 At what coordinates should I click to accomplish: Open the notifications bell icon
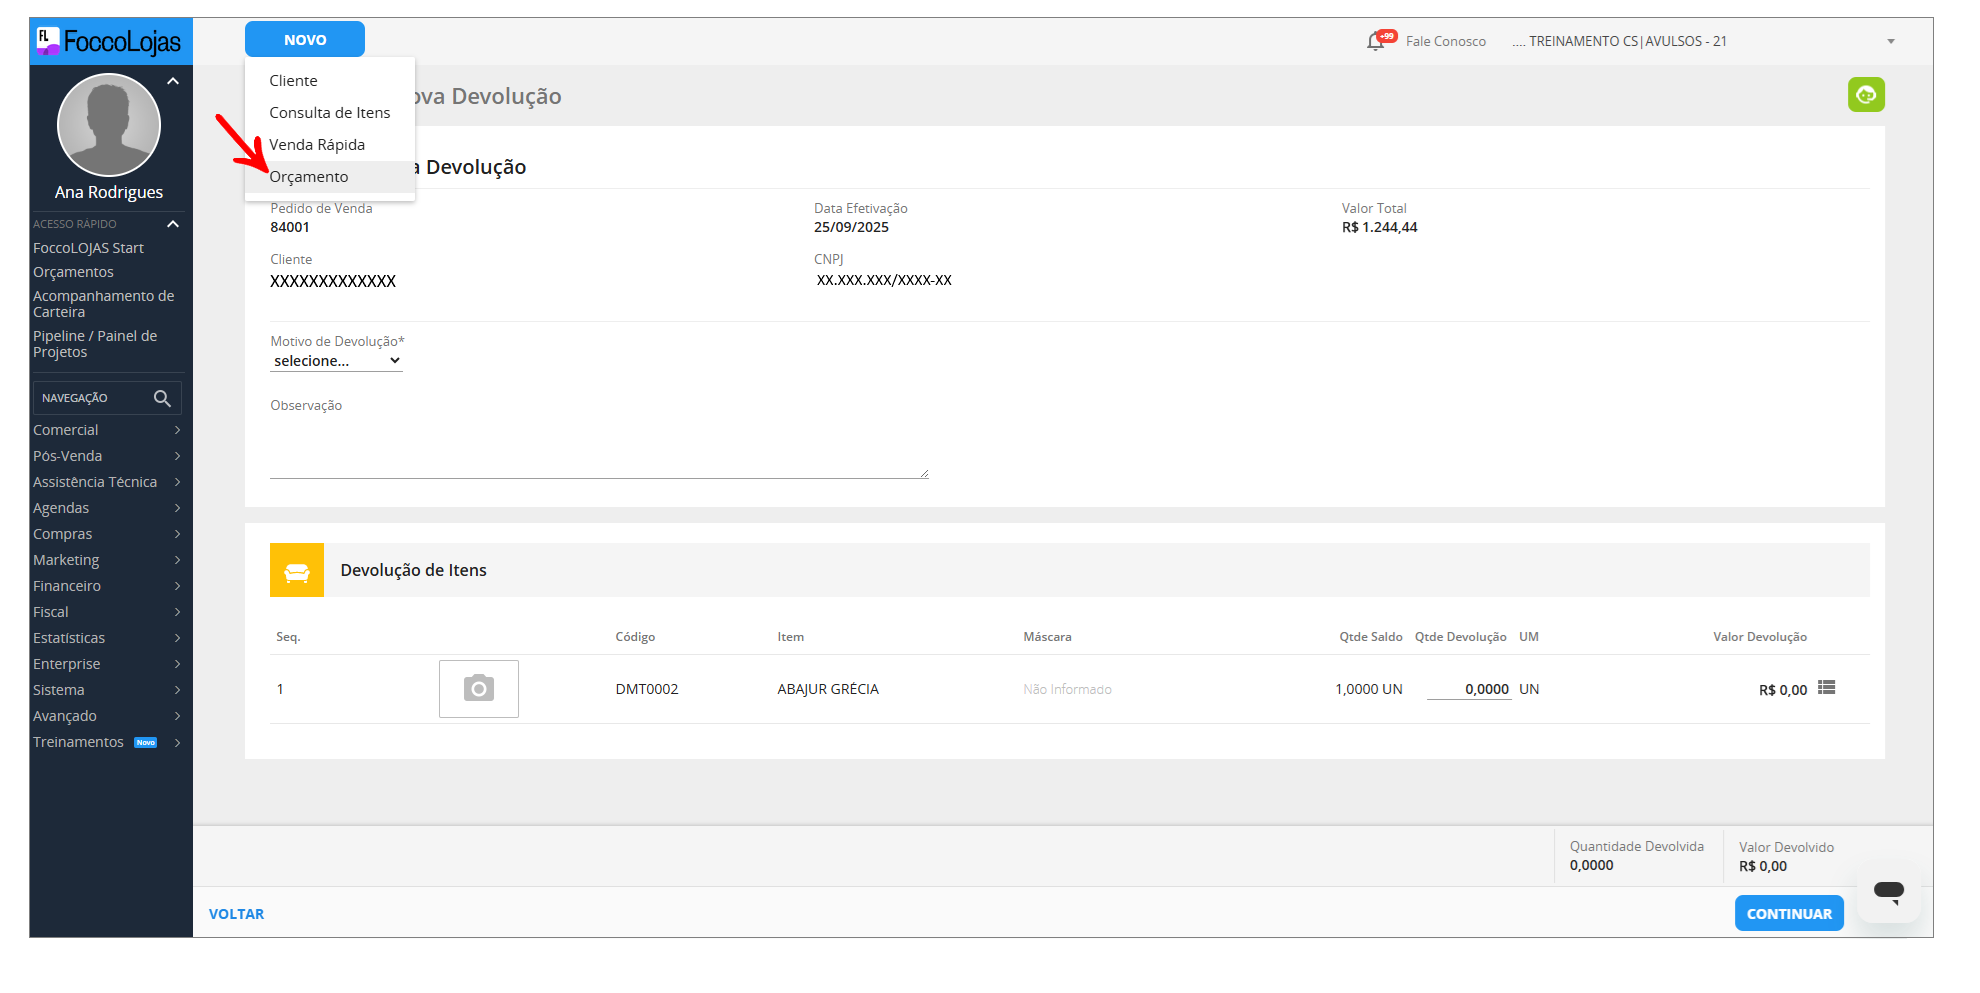point(1377,41)
